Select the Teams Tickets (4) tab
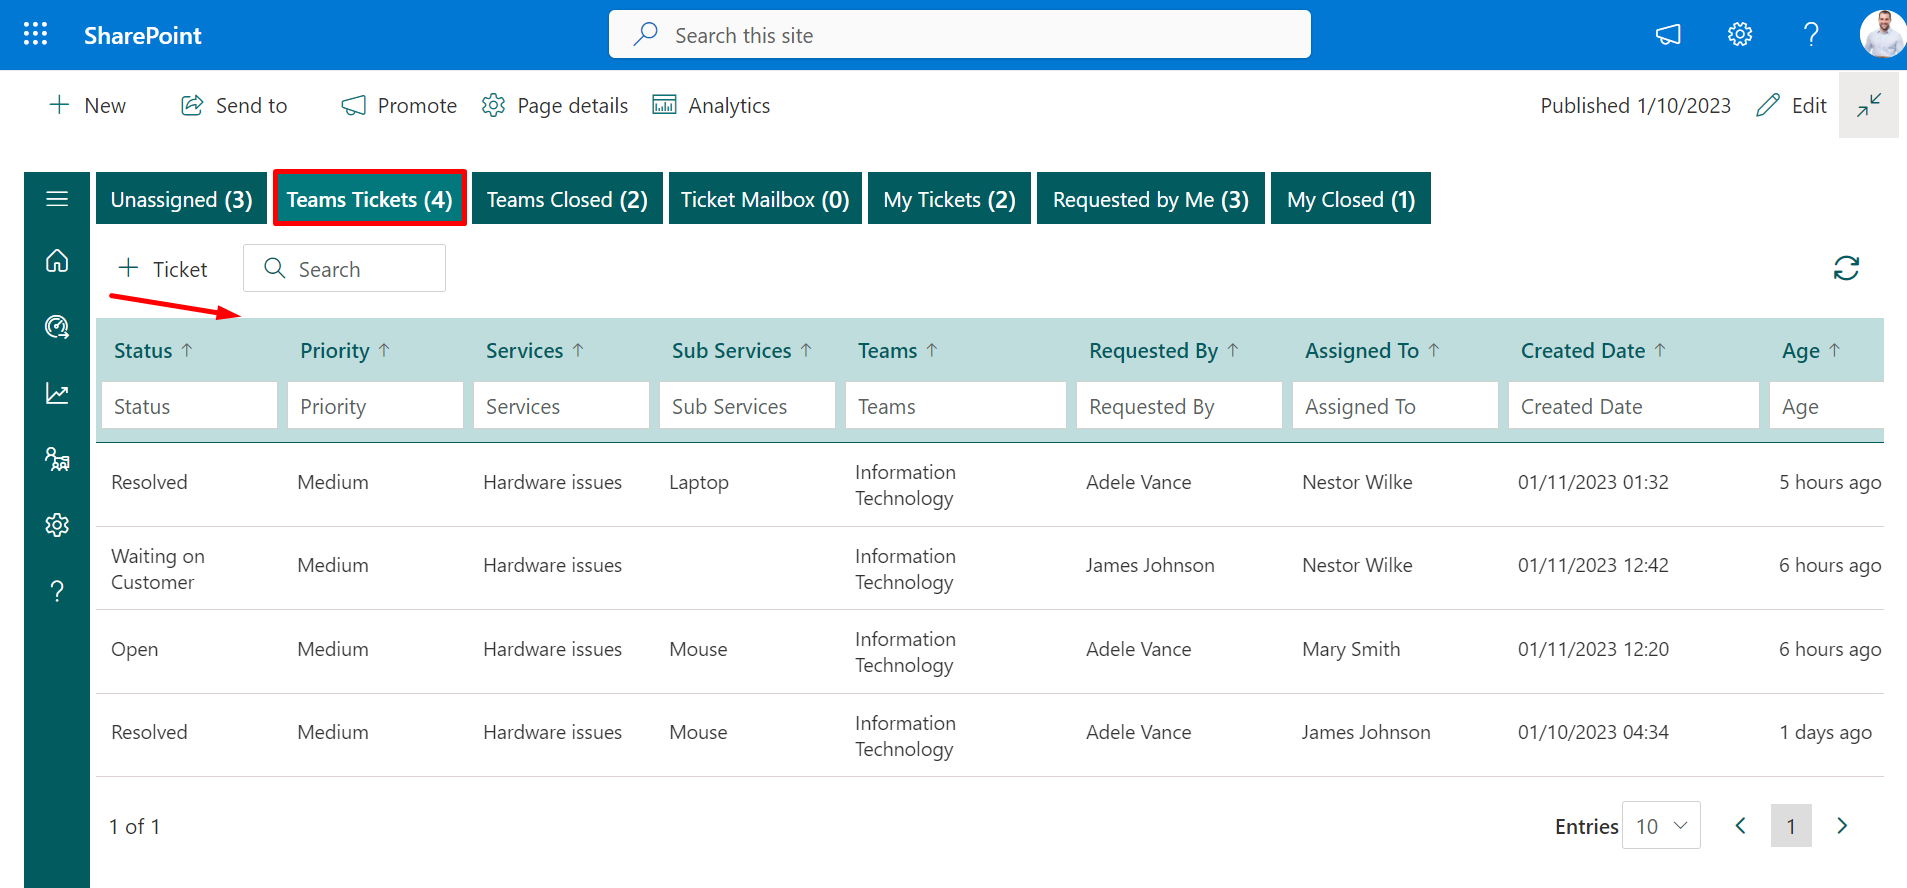1907x888 pixels. 370,199
